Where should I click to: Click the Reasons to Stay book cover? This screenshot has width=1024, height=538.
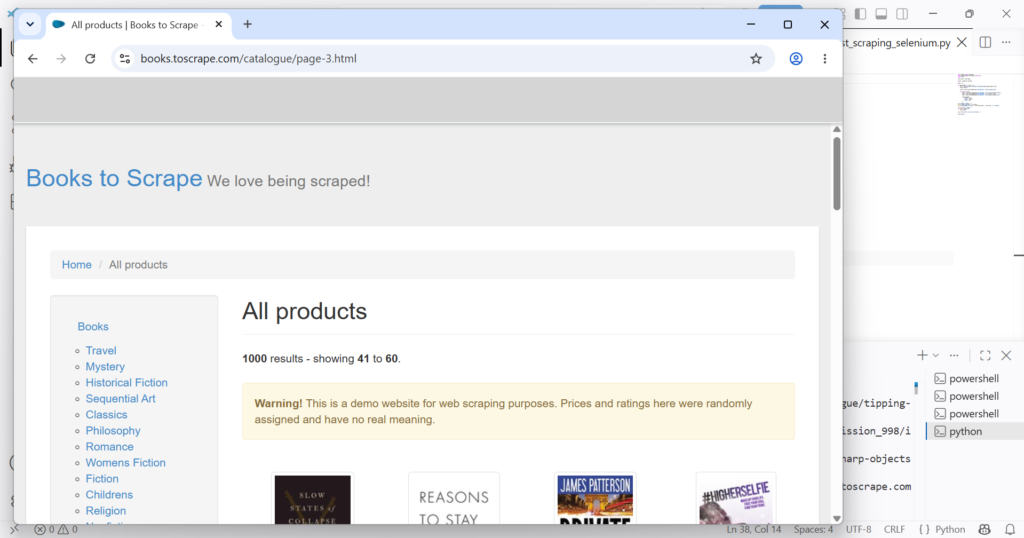[x=454, y=499]
